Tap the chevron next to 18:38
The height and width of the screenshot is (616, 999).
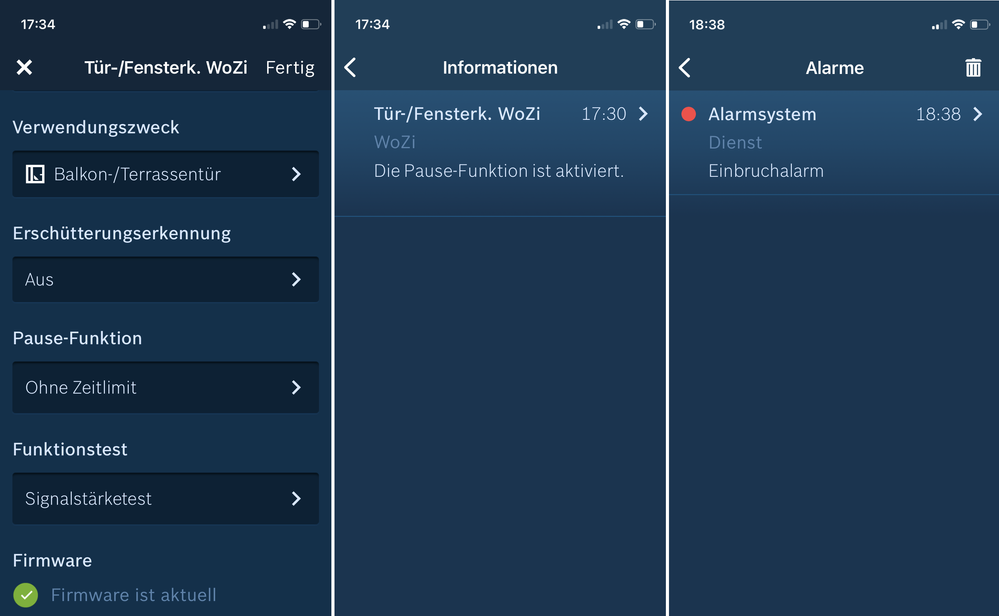[977, 114]
